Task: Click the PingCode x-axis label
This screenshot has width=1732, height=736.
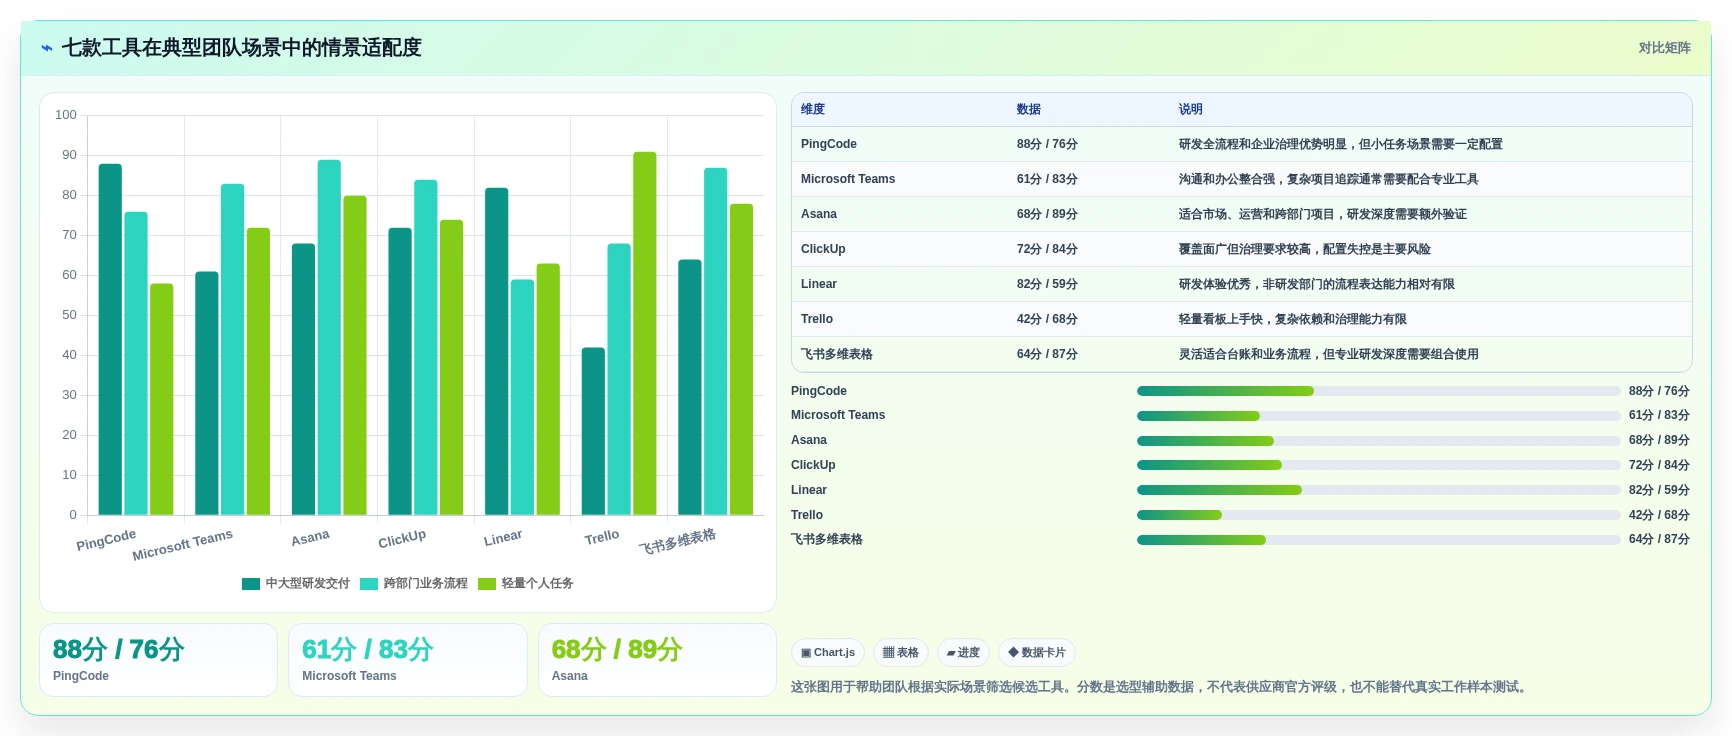Action: coord(106,540)
